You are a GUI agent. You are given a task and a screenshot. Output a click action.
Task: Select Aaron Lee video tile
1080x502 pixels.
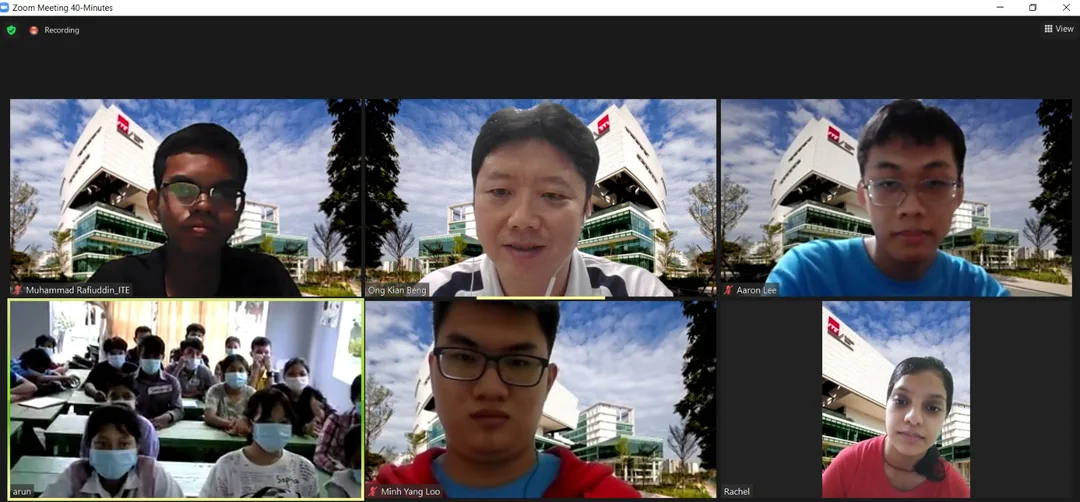click(896, 198)
